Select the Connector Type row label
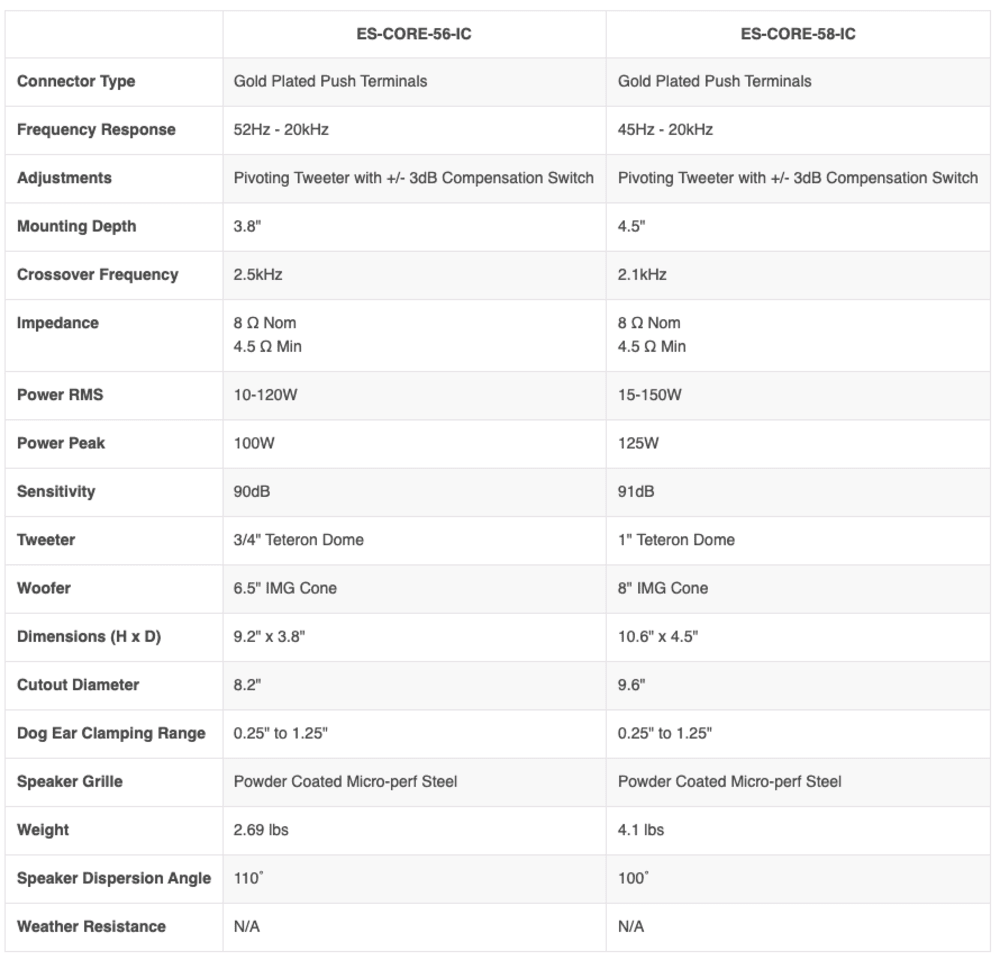The image size is (1000, 960). pyautogui.click(x=76, y=82)
